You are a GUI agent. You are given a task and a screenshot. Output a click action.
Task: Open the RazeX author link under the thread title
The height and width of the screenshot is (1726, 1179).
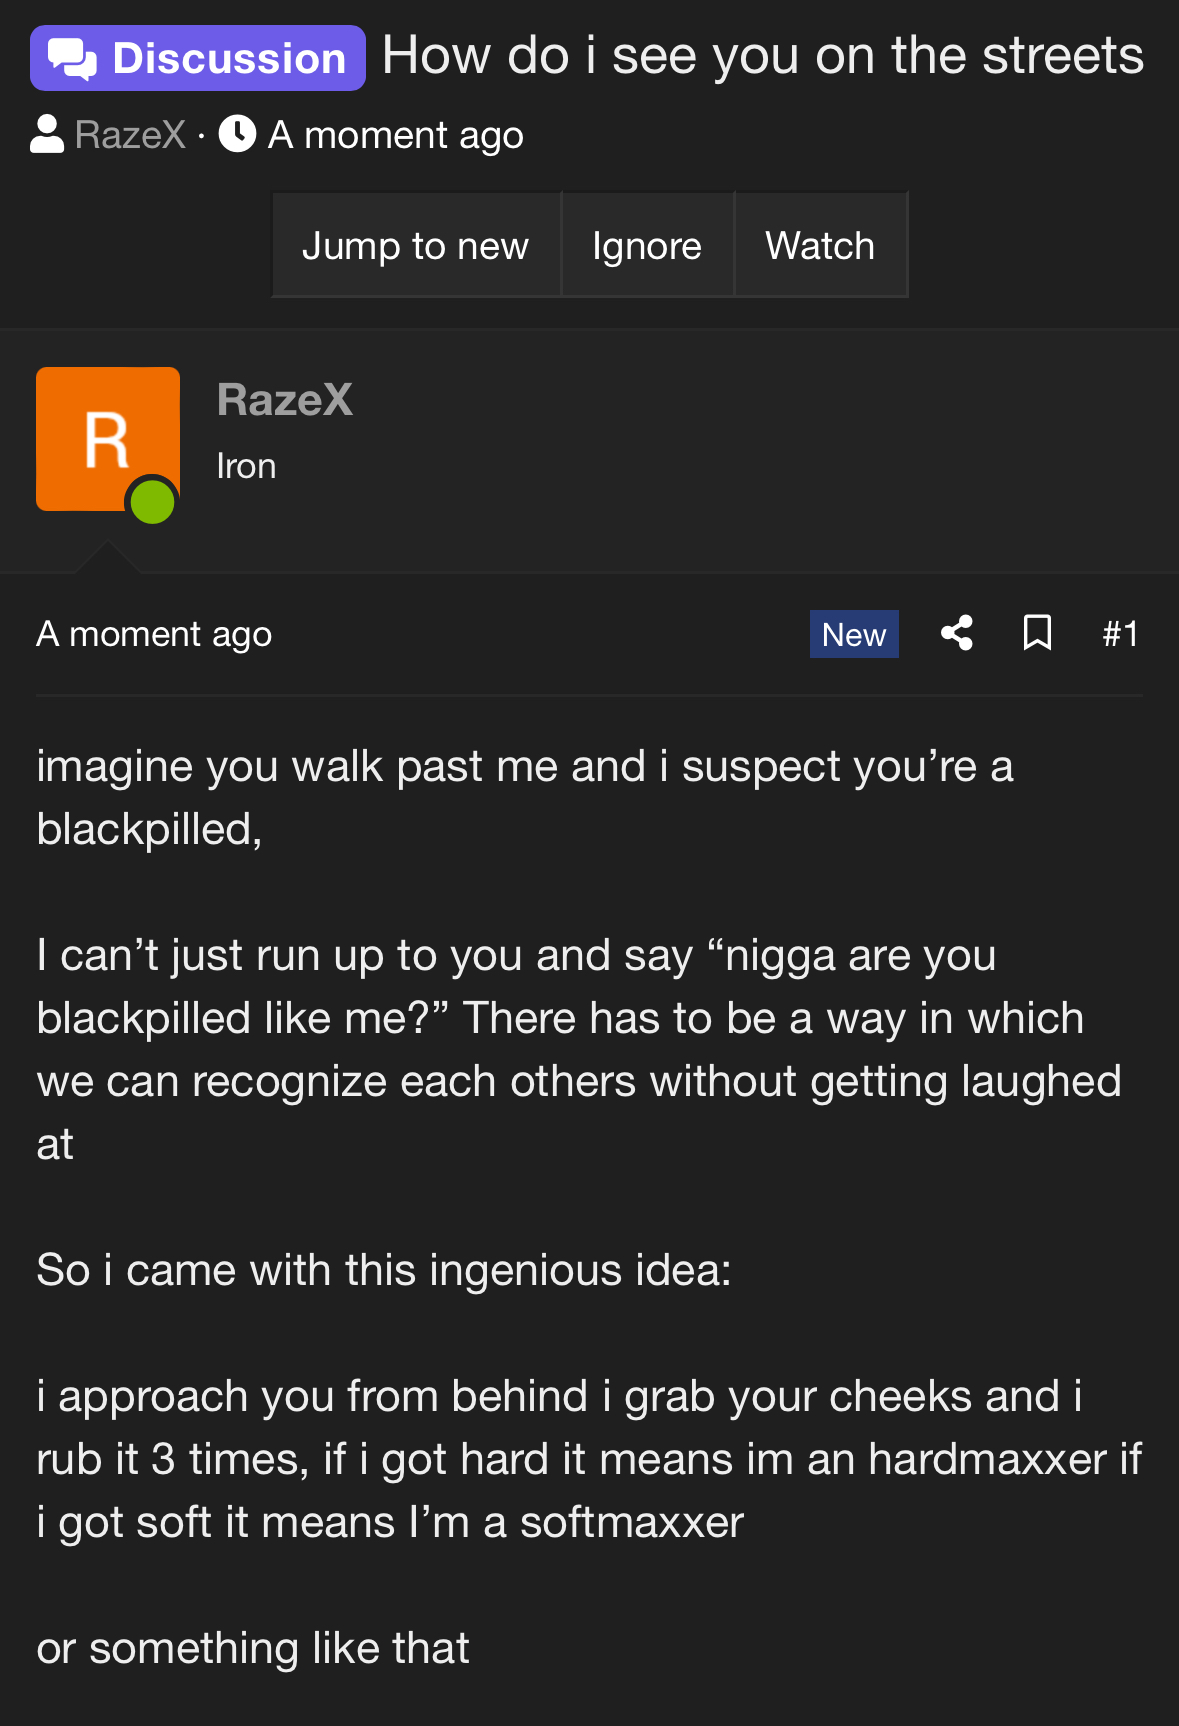point(130,135)
